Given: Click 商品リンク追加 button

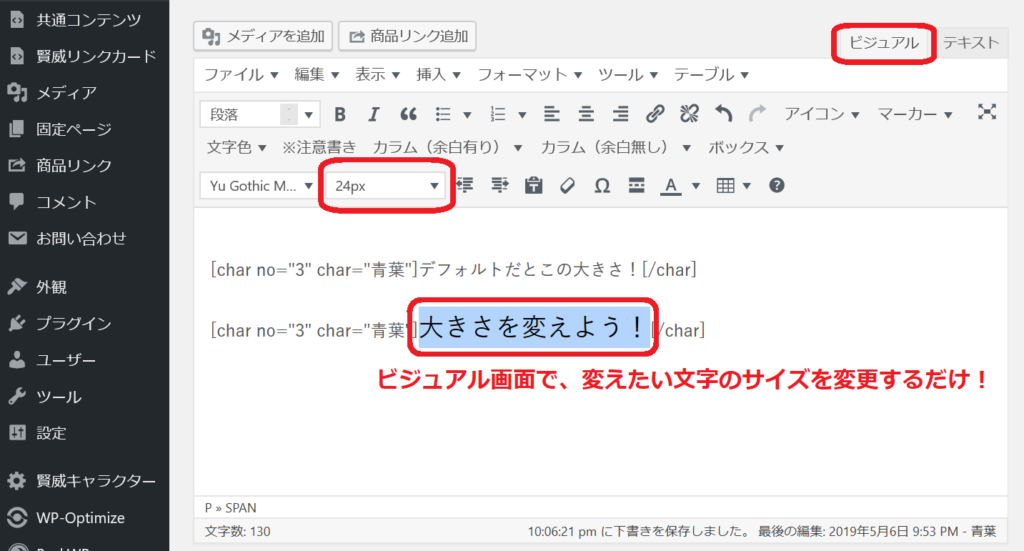Looking at the screenshot, I should 408,36.
